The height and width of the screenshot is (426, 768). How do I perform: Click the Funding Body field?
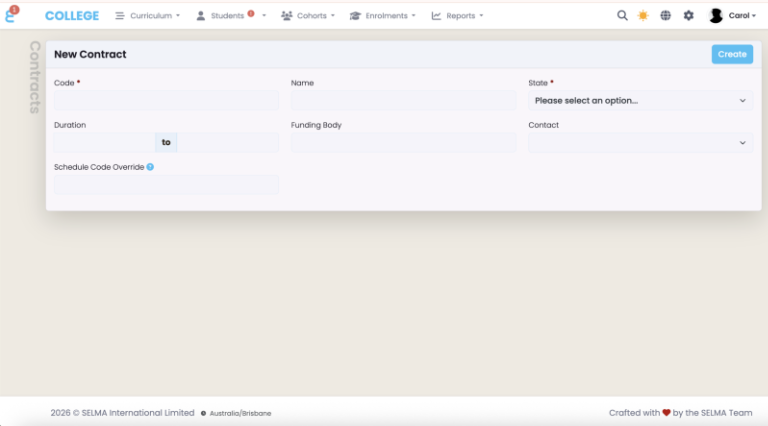403,143
